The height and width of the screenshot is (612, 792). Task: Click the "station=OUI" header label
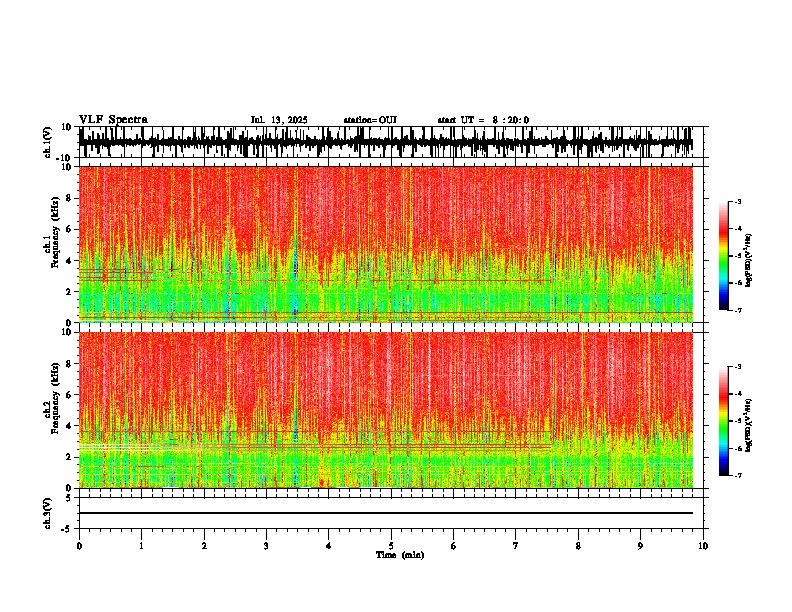[370, 120]
